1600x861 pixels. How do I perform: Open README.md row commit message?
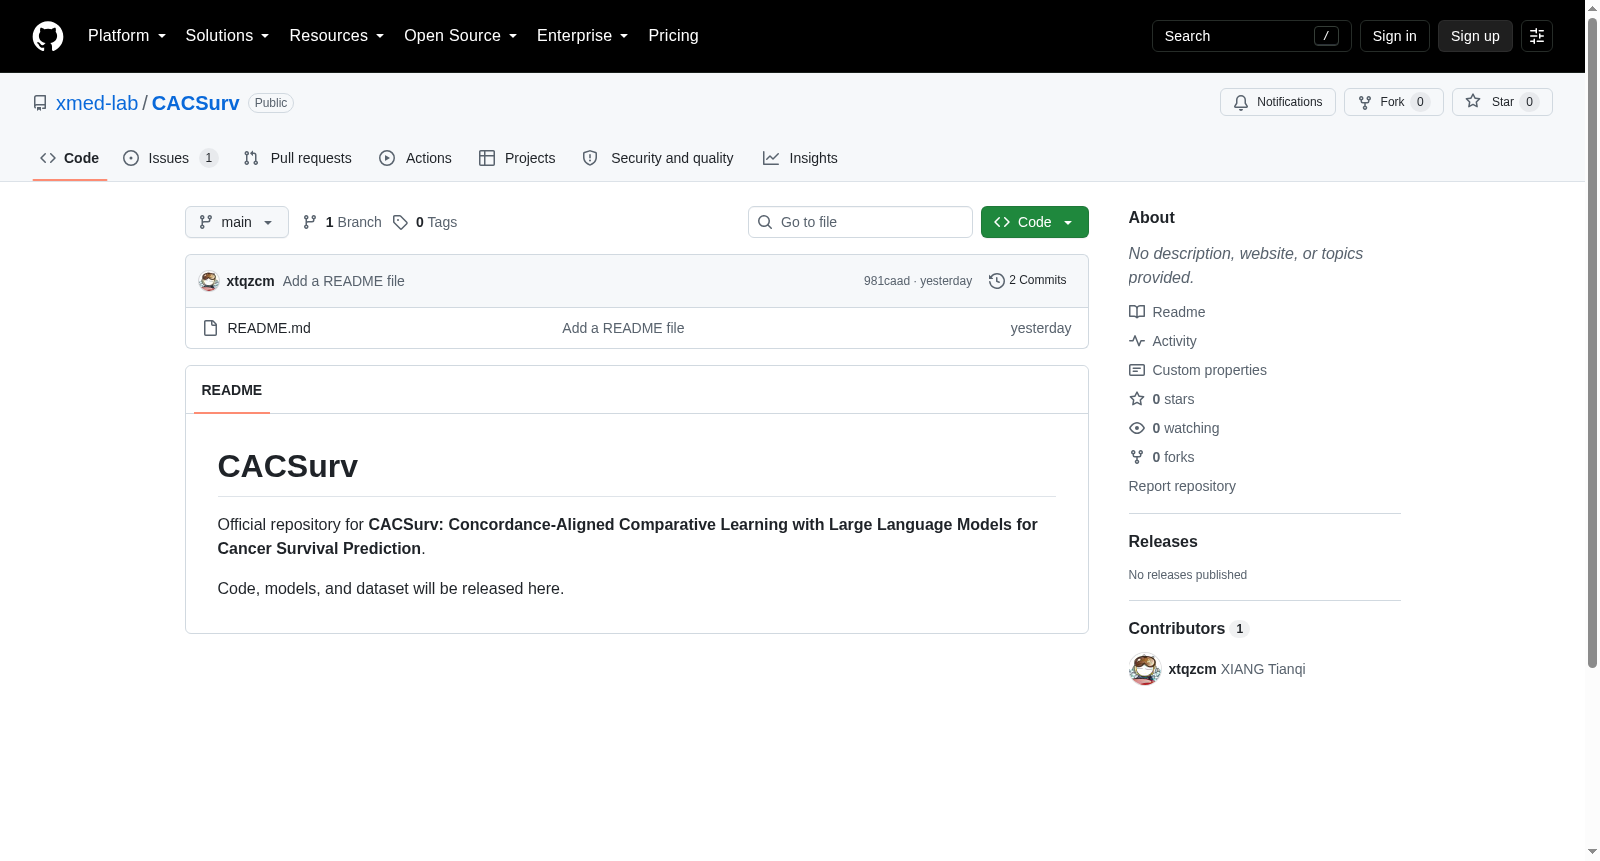pos(623,328)
